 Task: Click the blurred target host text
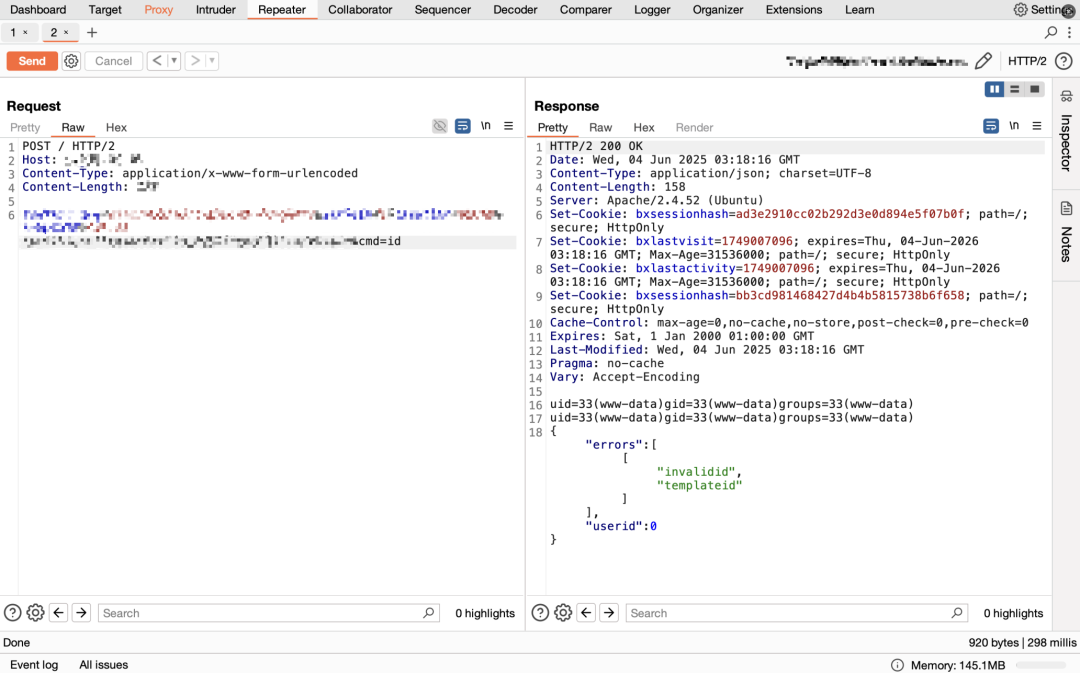[876, 61]
